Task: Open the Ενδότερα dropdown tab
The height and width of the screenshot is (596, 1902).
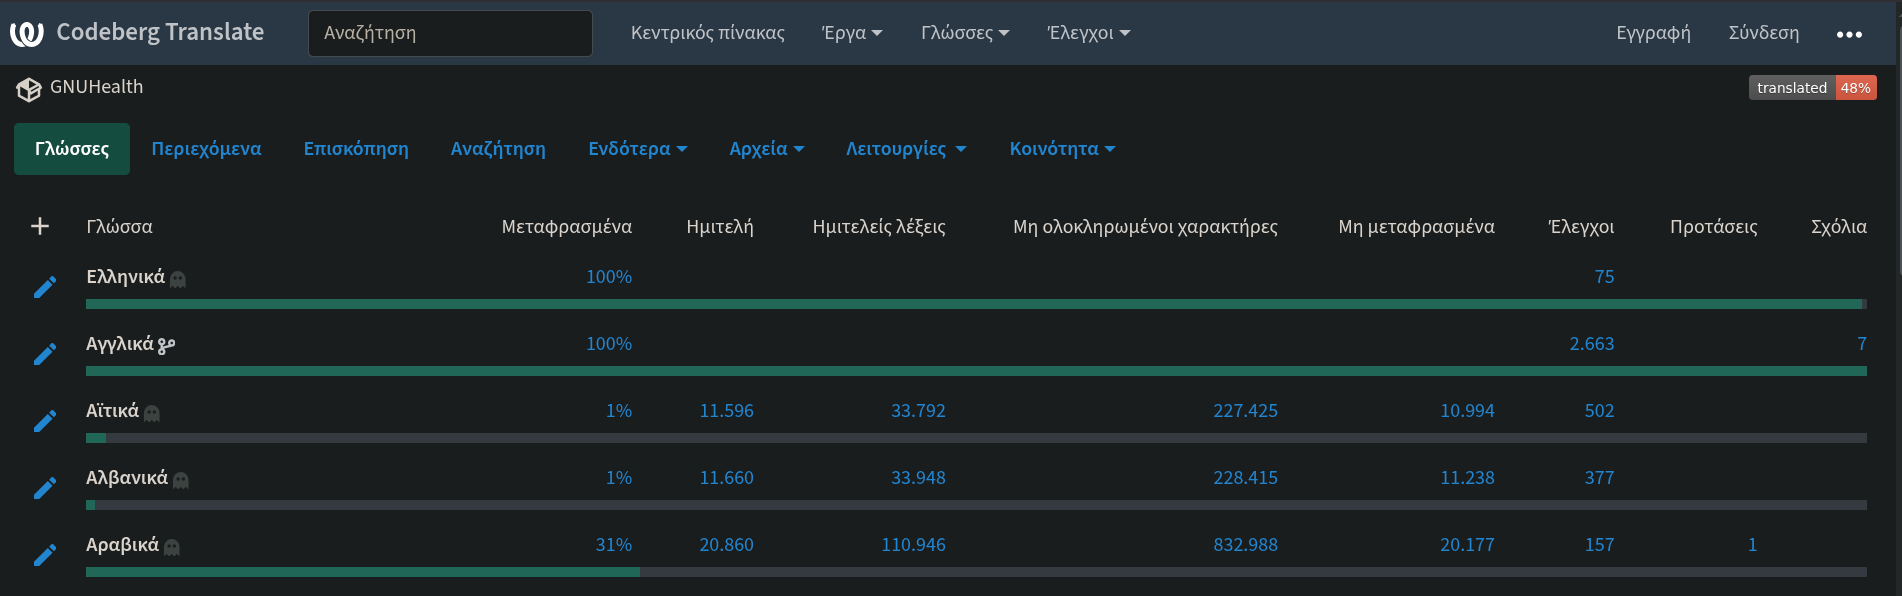Action: [637, 149]
